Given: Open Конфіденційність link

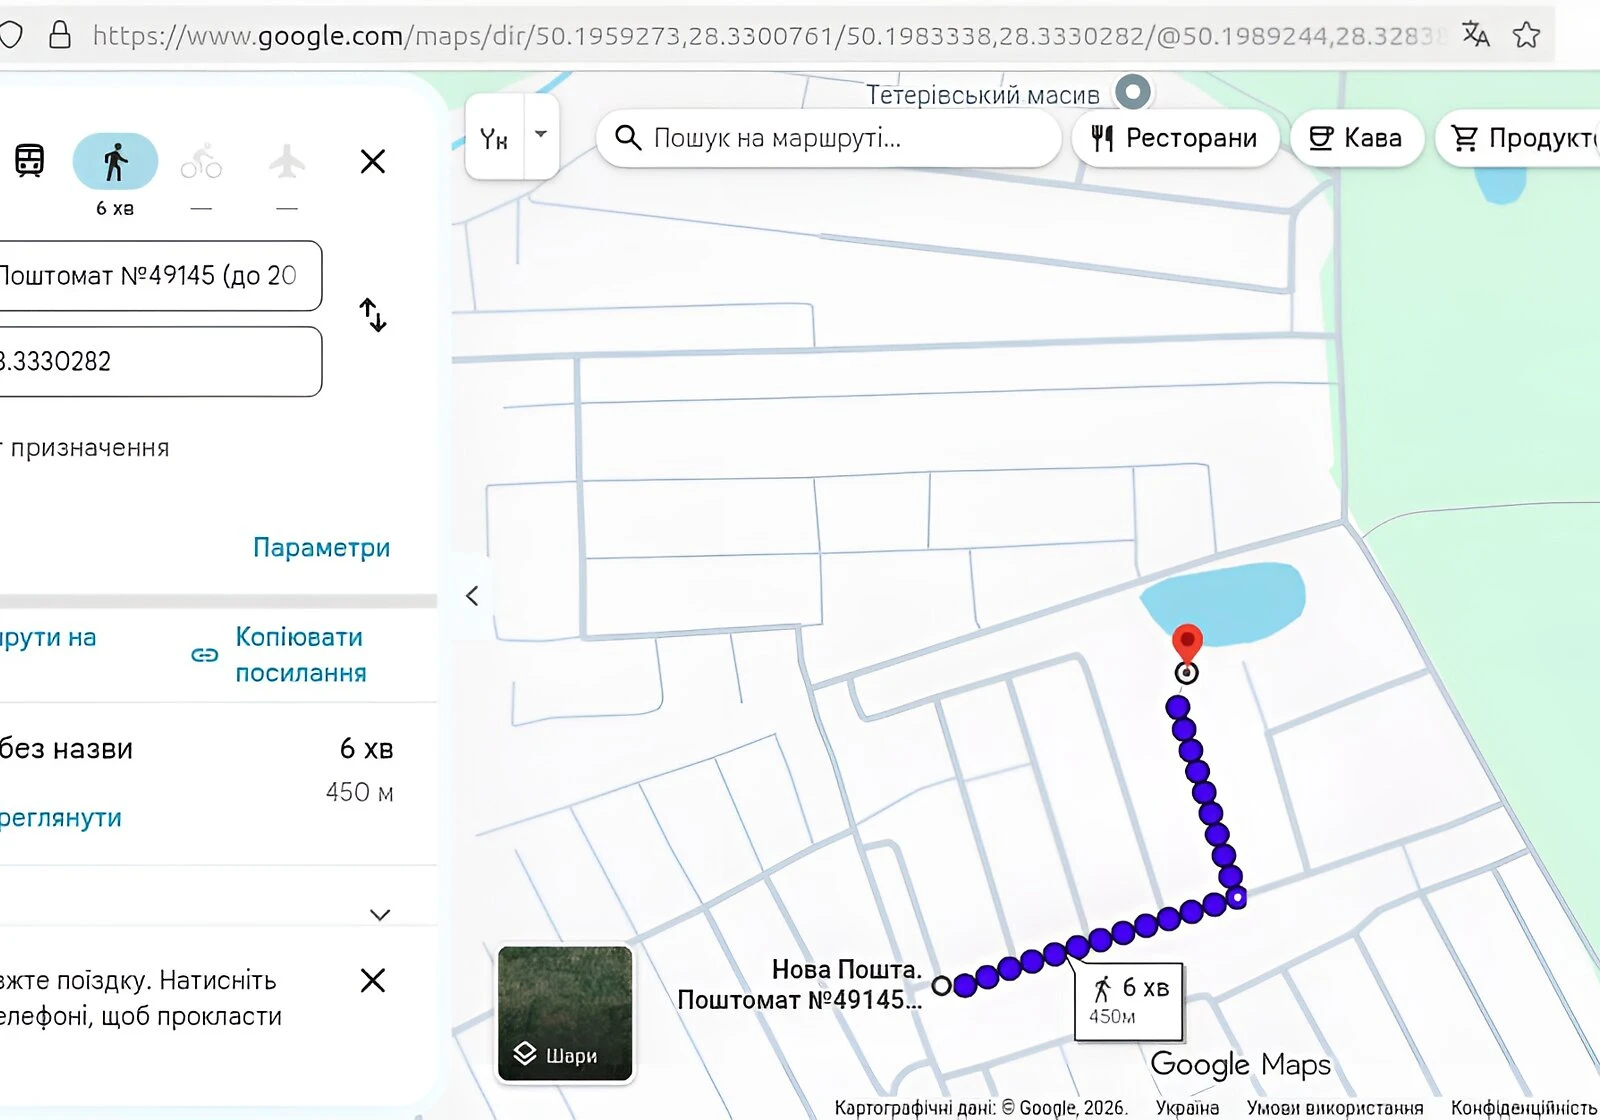Looking at the screenshot, I should point(1524,1108).
